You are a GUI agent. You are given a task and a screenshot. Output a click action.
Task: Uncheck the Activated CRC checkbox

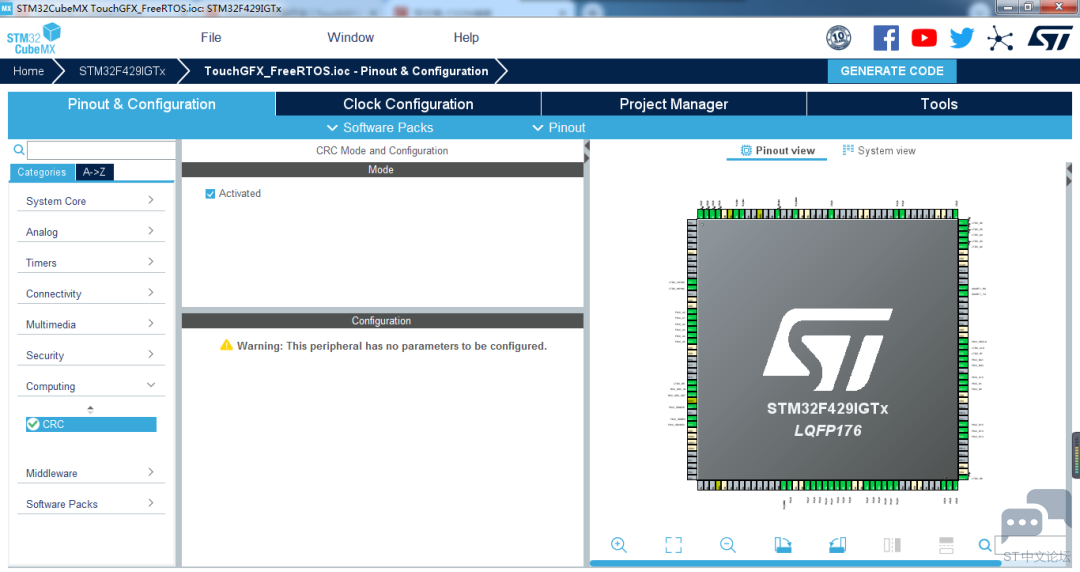[210, 194]
